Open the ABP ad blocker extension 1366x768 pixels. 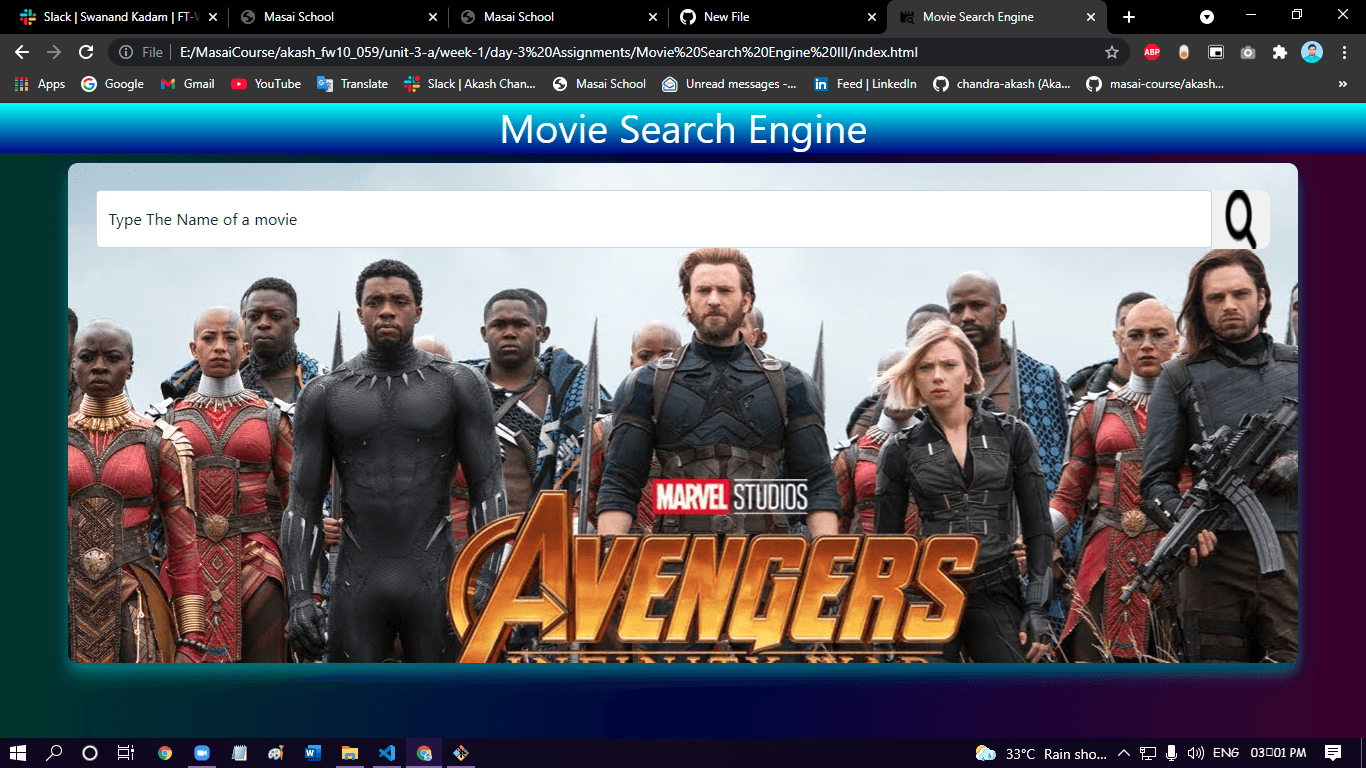click(x=1151, y=52)
